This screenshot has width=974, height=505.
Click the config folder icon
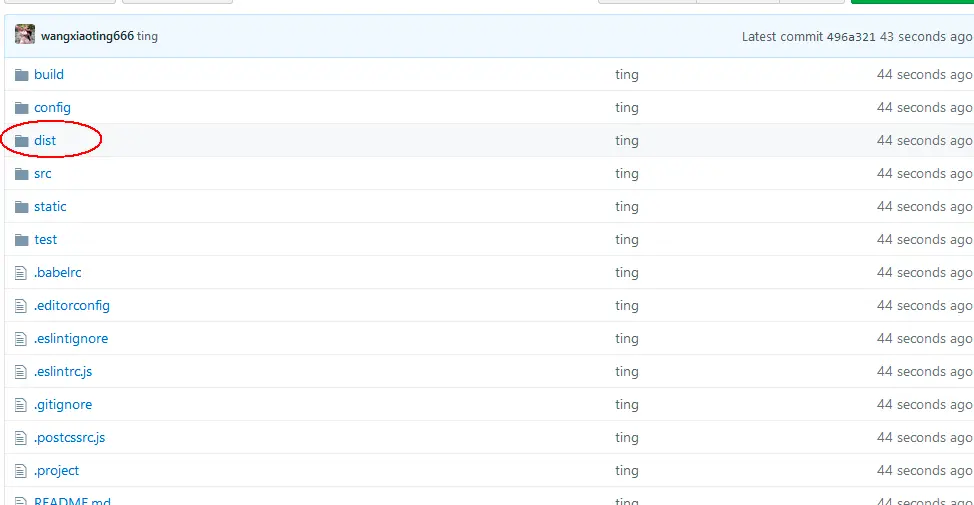pyautogui.click(x=22, y=108)
